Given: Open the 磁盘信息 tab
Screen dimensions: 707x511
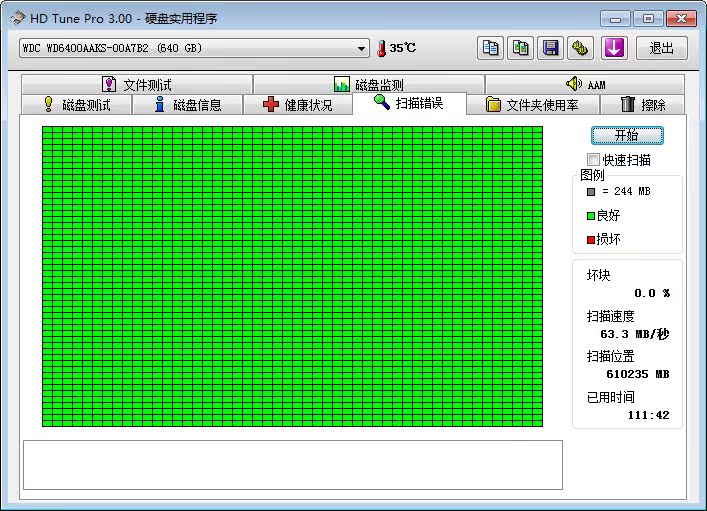Looking at the screenshot, I should tap(188, 105).
